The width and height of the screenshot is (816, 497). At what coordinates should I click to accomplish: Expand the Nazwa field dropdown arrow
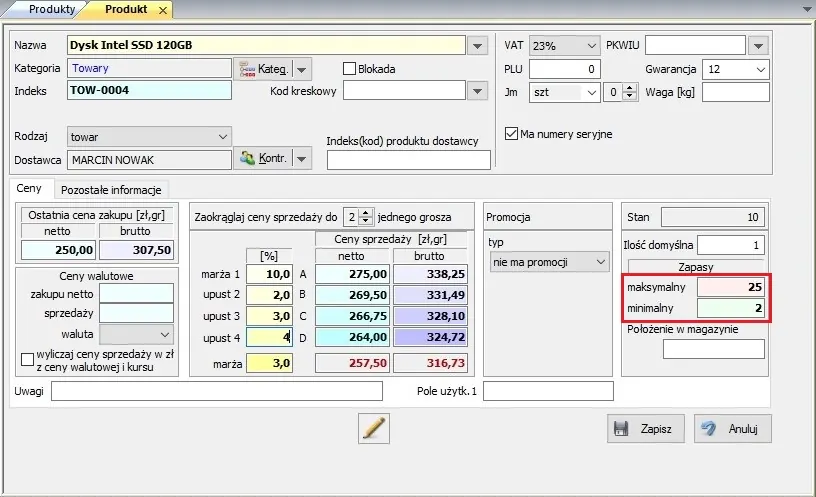tap(477, 46)
